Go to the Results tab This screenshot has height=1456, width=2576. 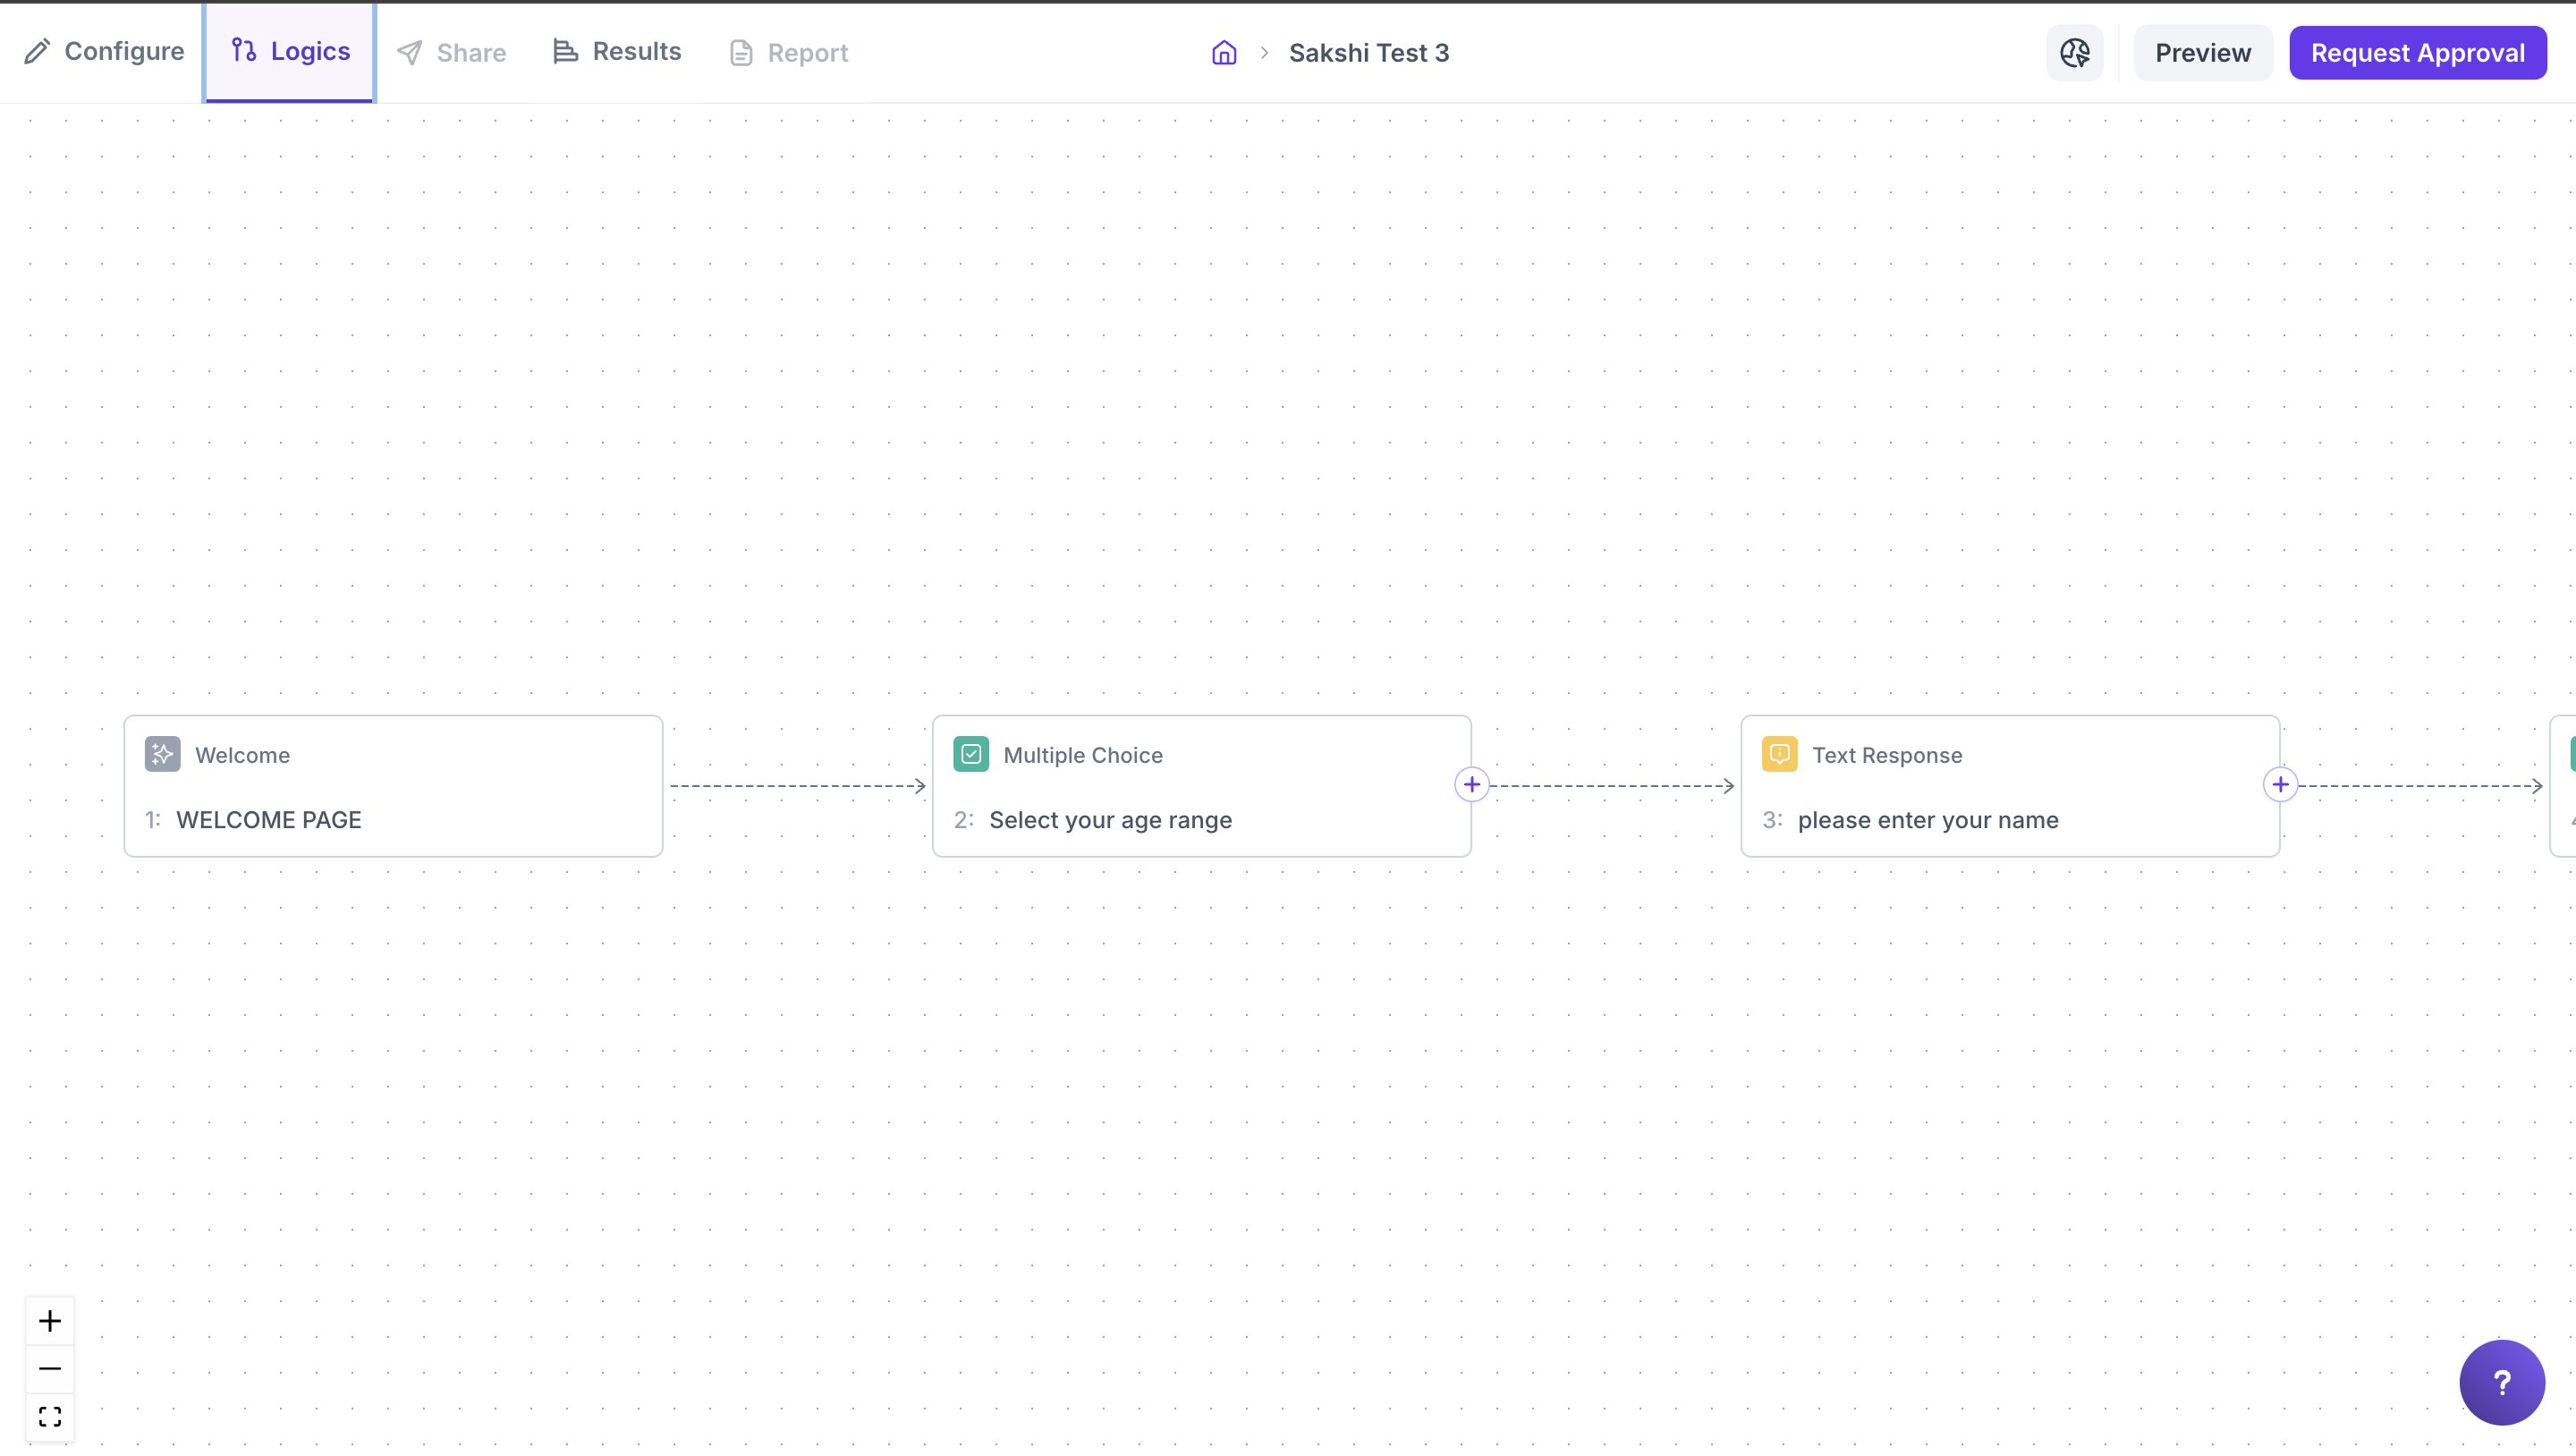click(617, 52)
